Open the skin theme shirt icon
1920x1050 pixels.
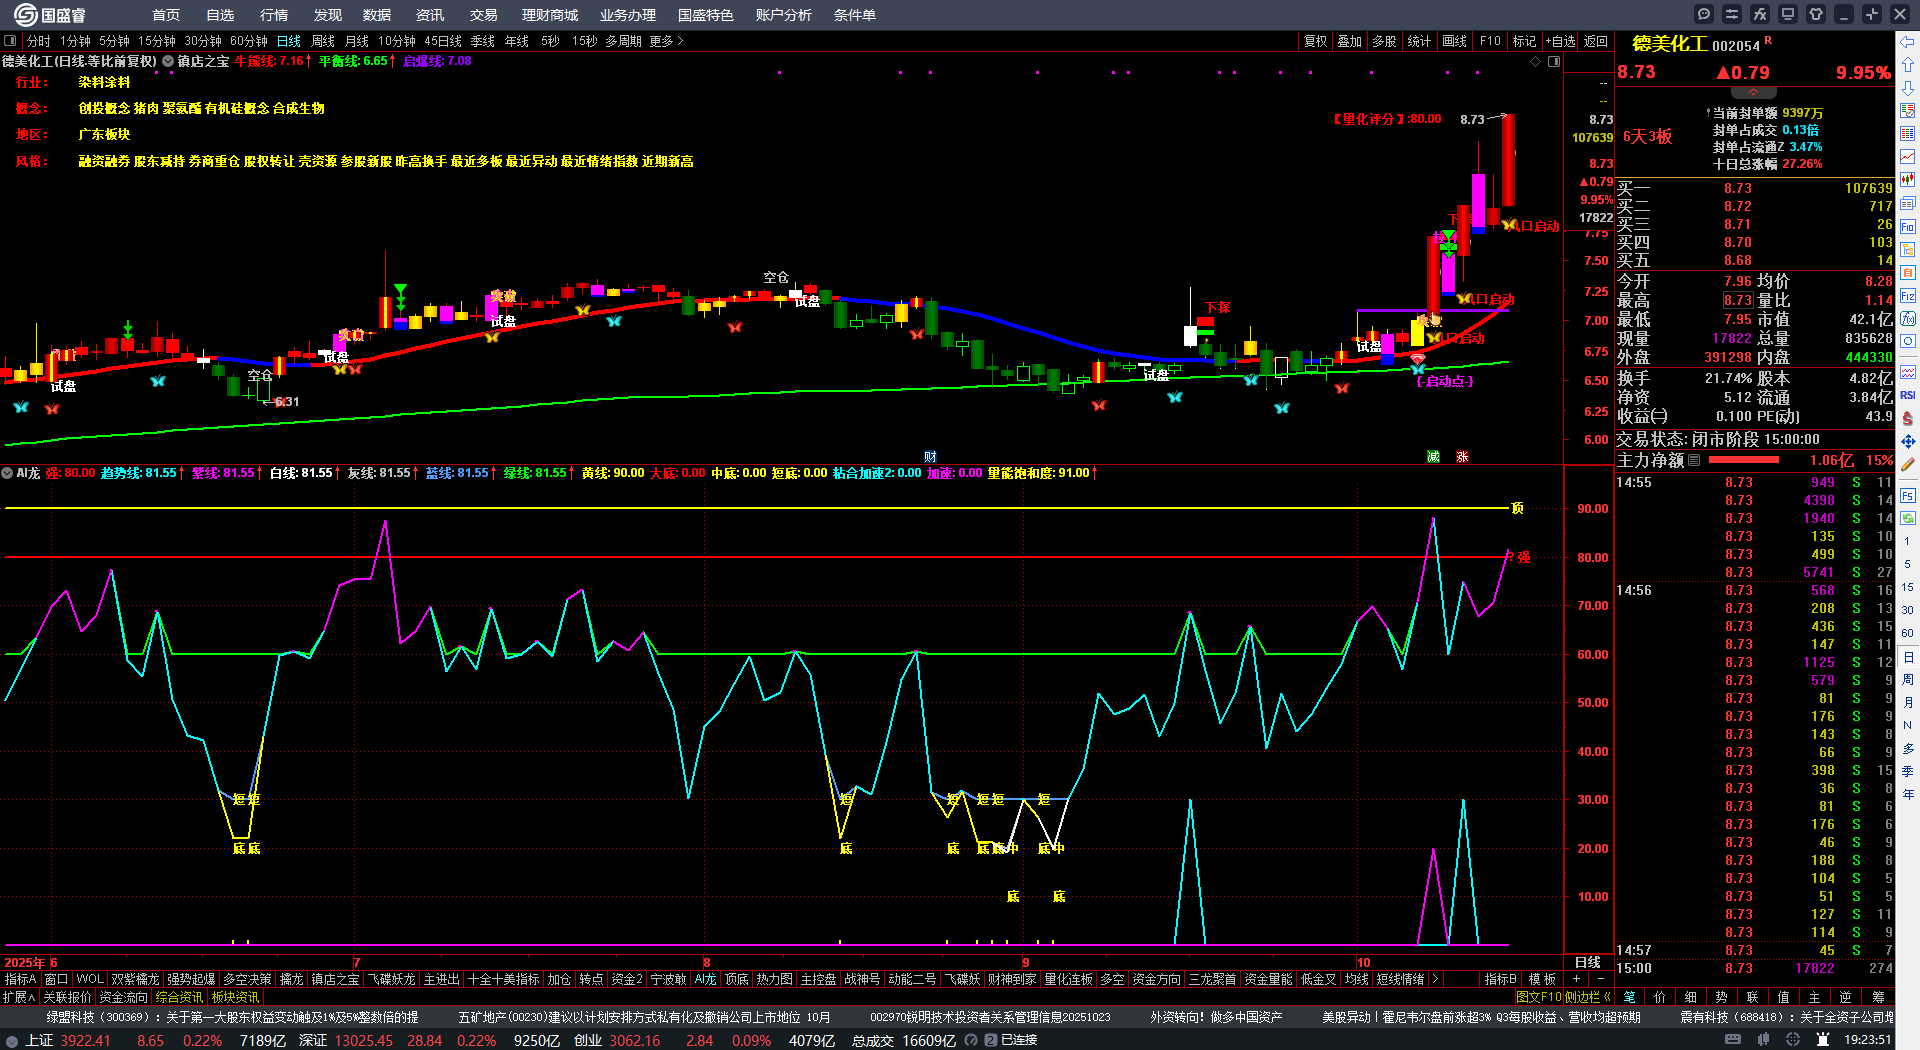[1816, 14]
